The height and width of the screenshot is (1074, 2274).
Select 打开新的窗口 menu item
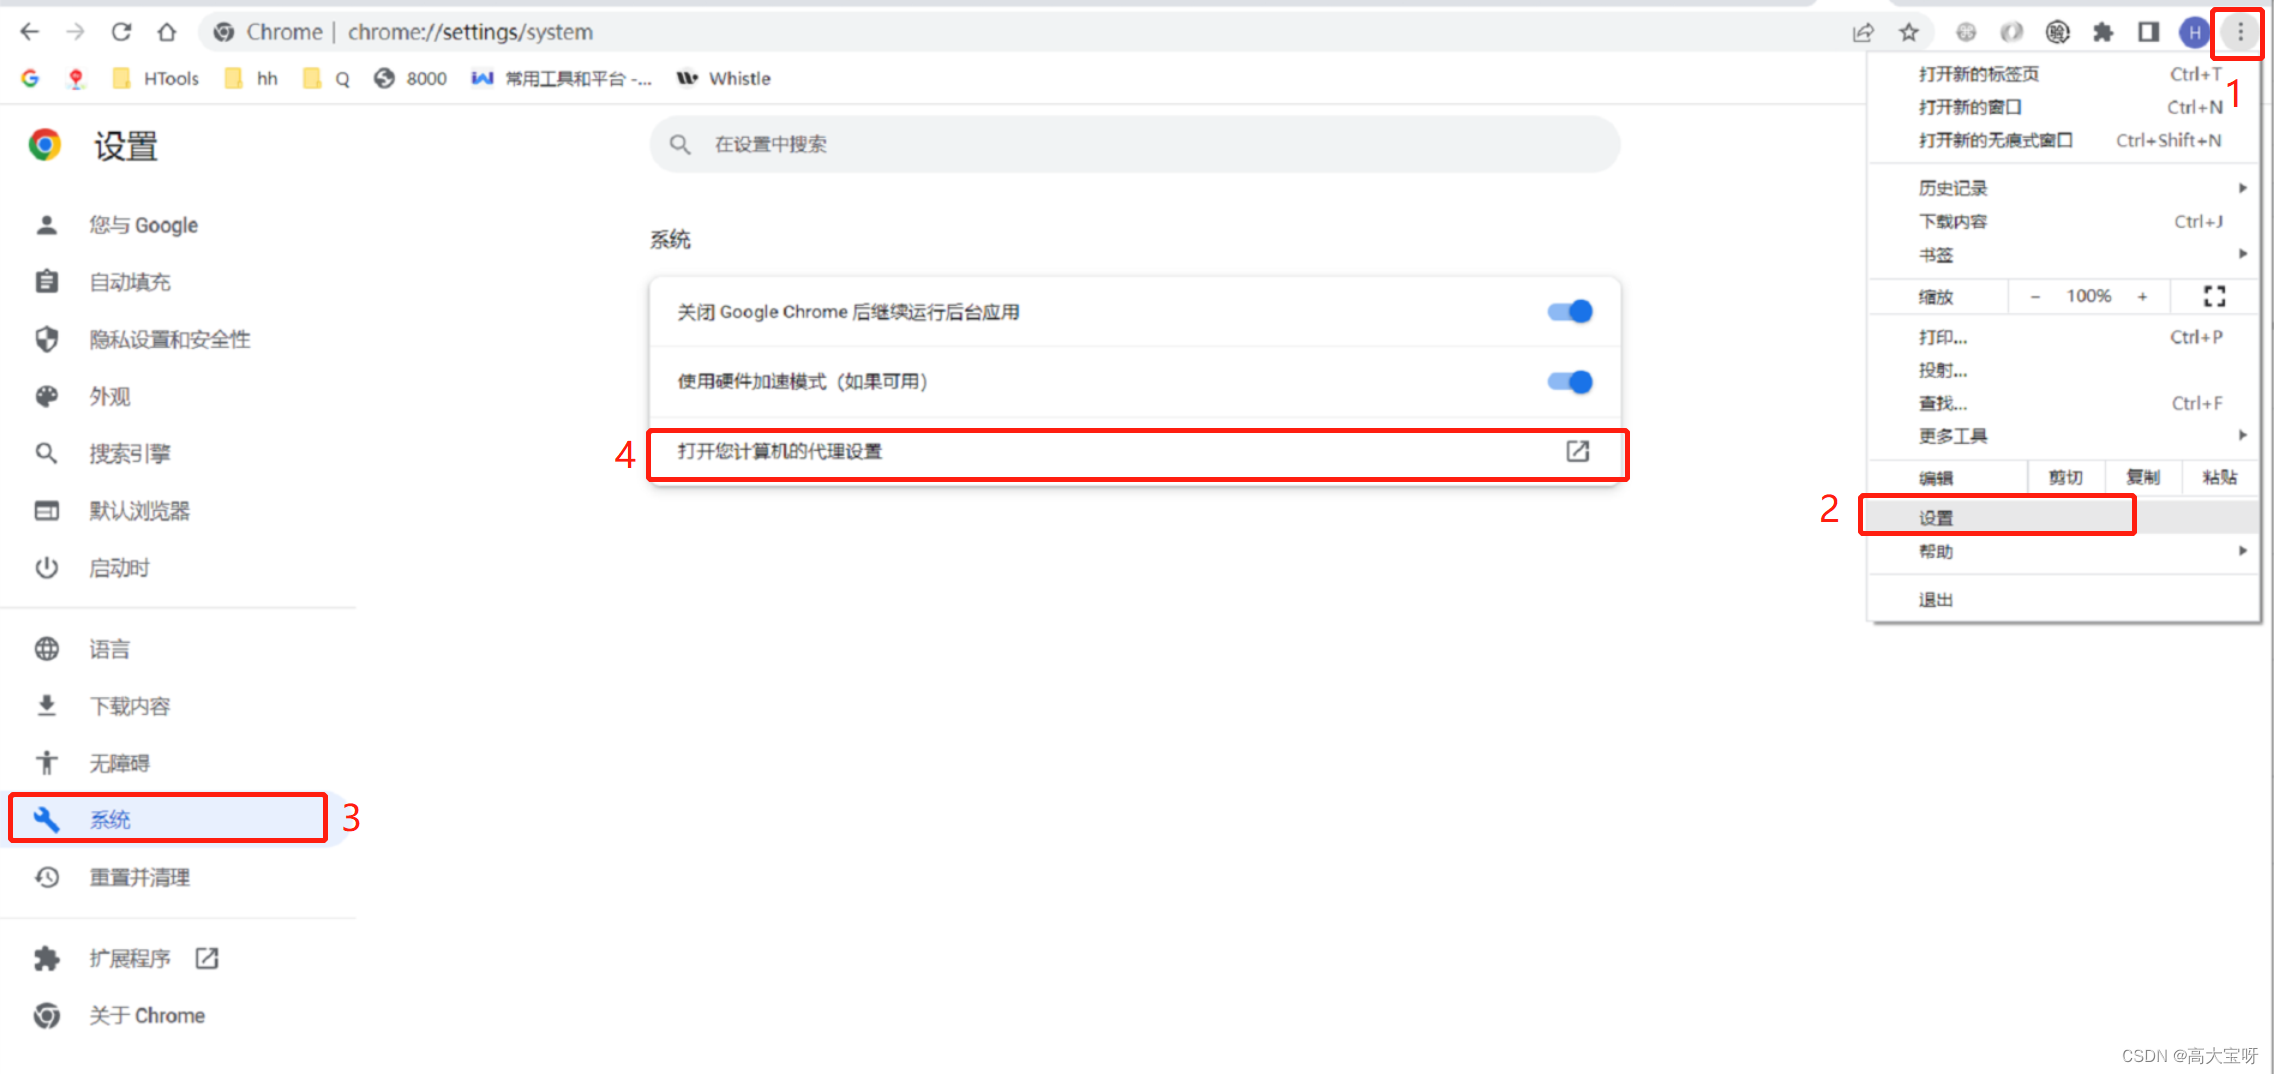tap(2064, 107)
